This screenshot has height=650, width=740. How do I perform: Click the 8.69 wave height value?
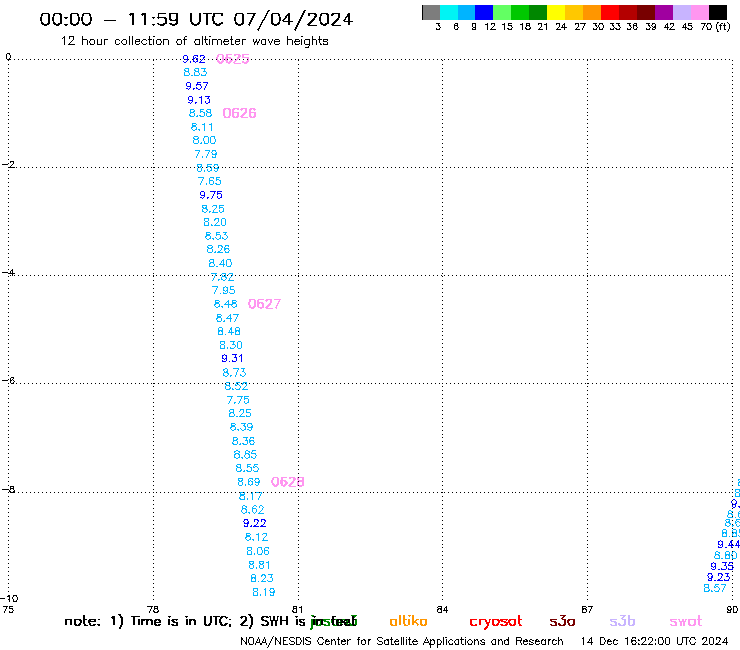point(249,482)
